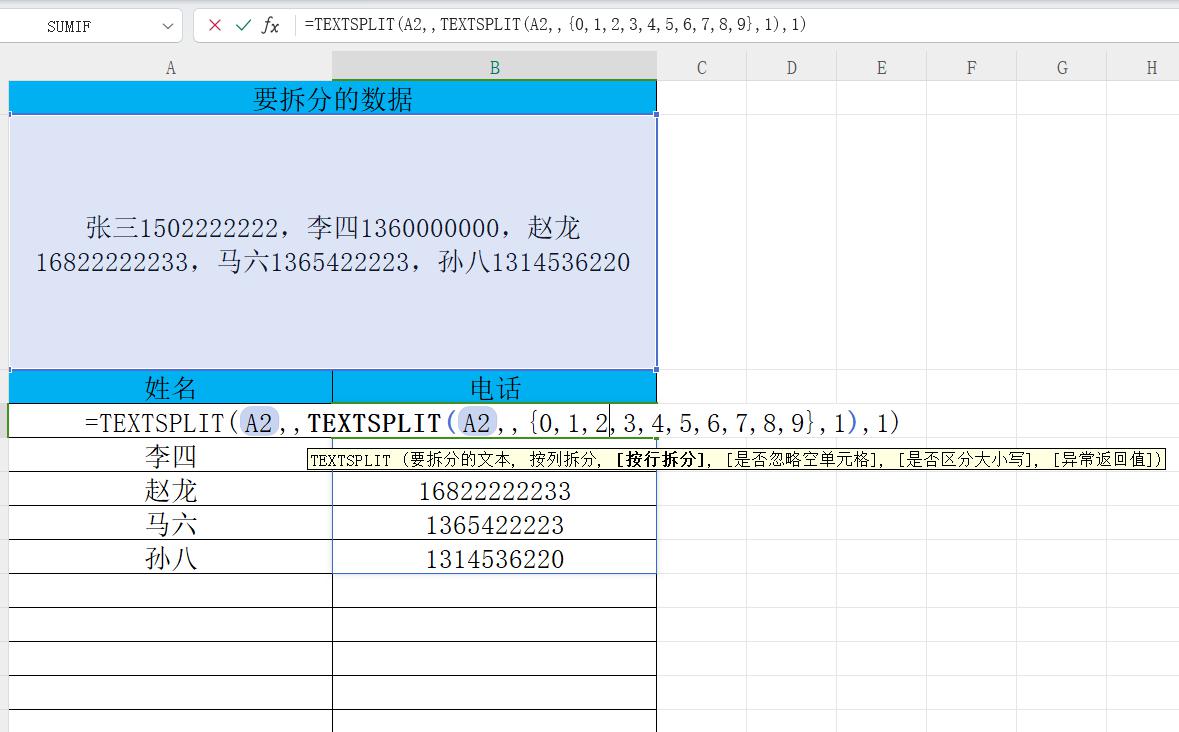Viewport: 1179px width, 732px height.
Task: Click the cell containing 李四
Action: click(x=171, y=455)
